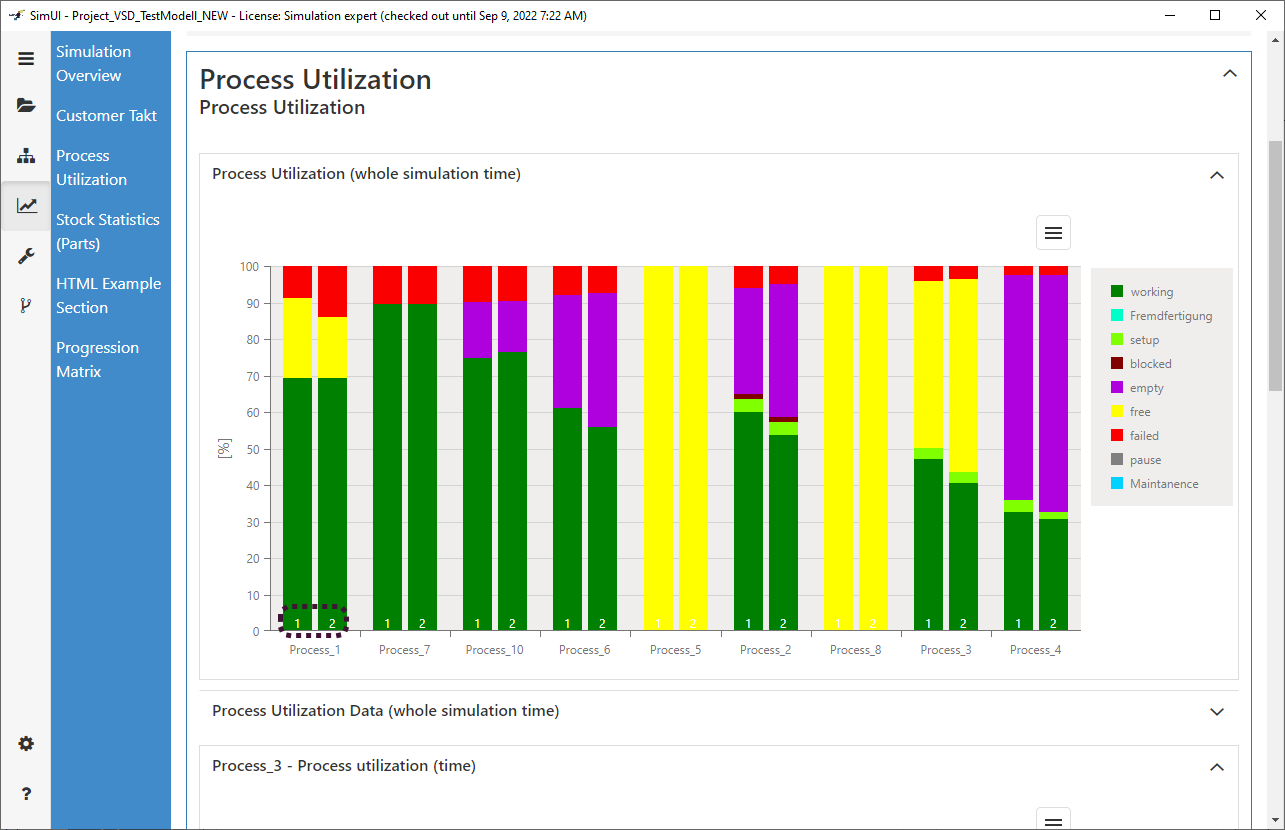The width and height of the screenshot is (1285, 830).
Task: Open help via the question mark icon
Action: [x=26, y=794]
